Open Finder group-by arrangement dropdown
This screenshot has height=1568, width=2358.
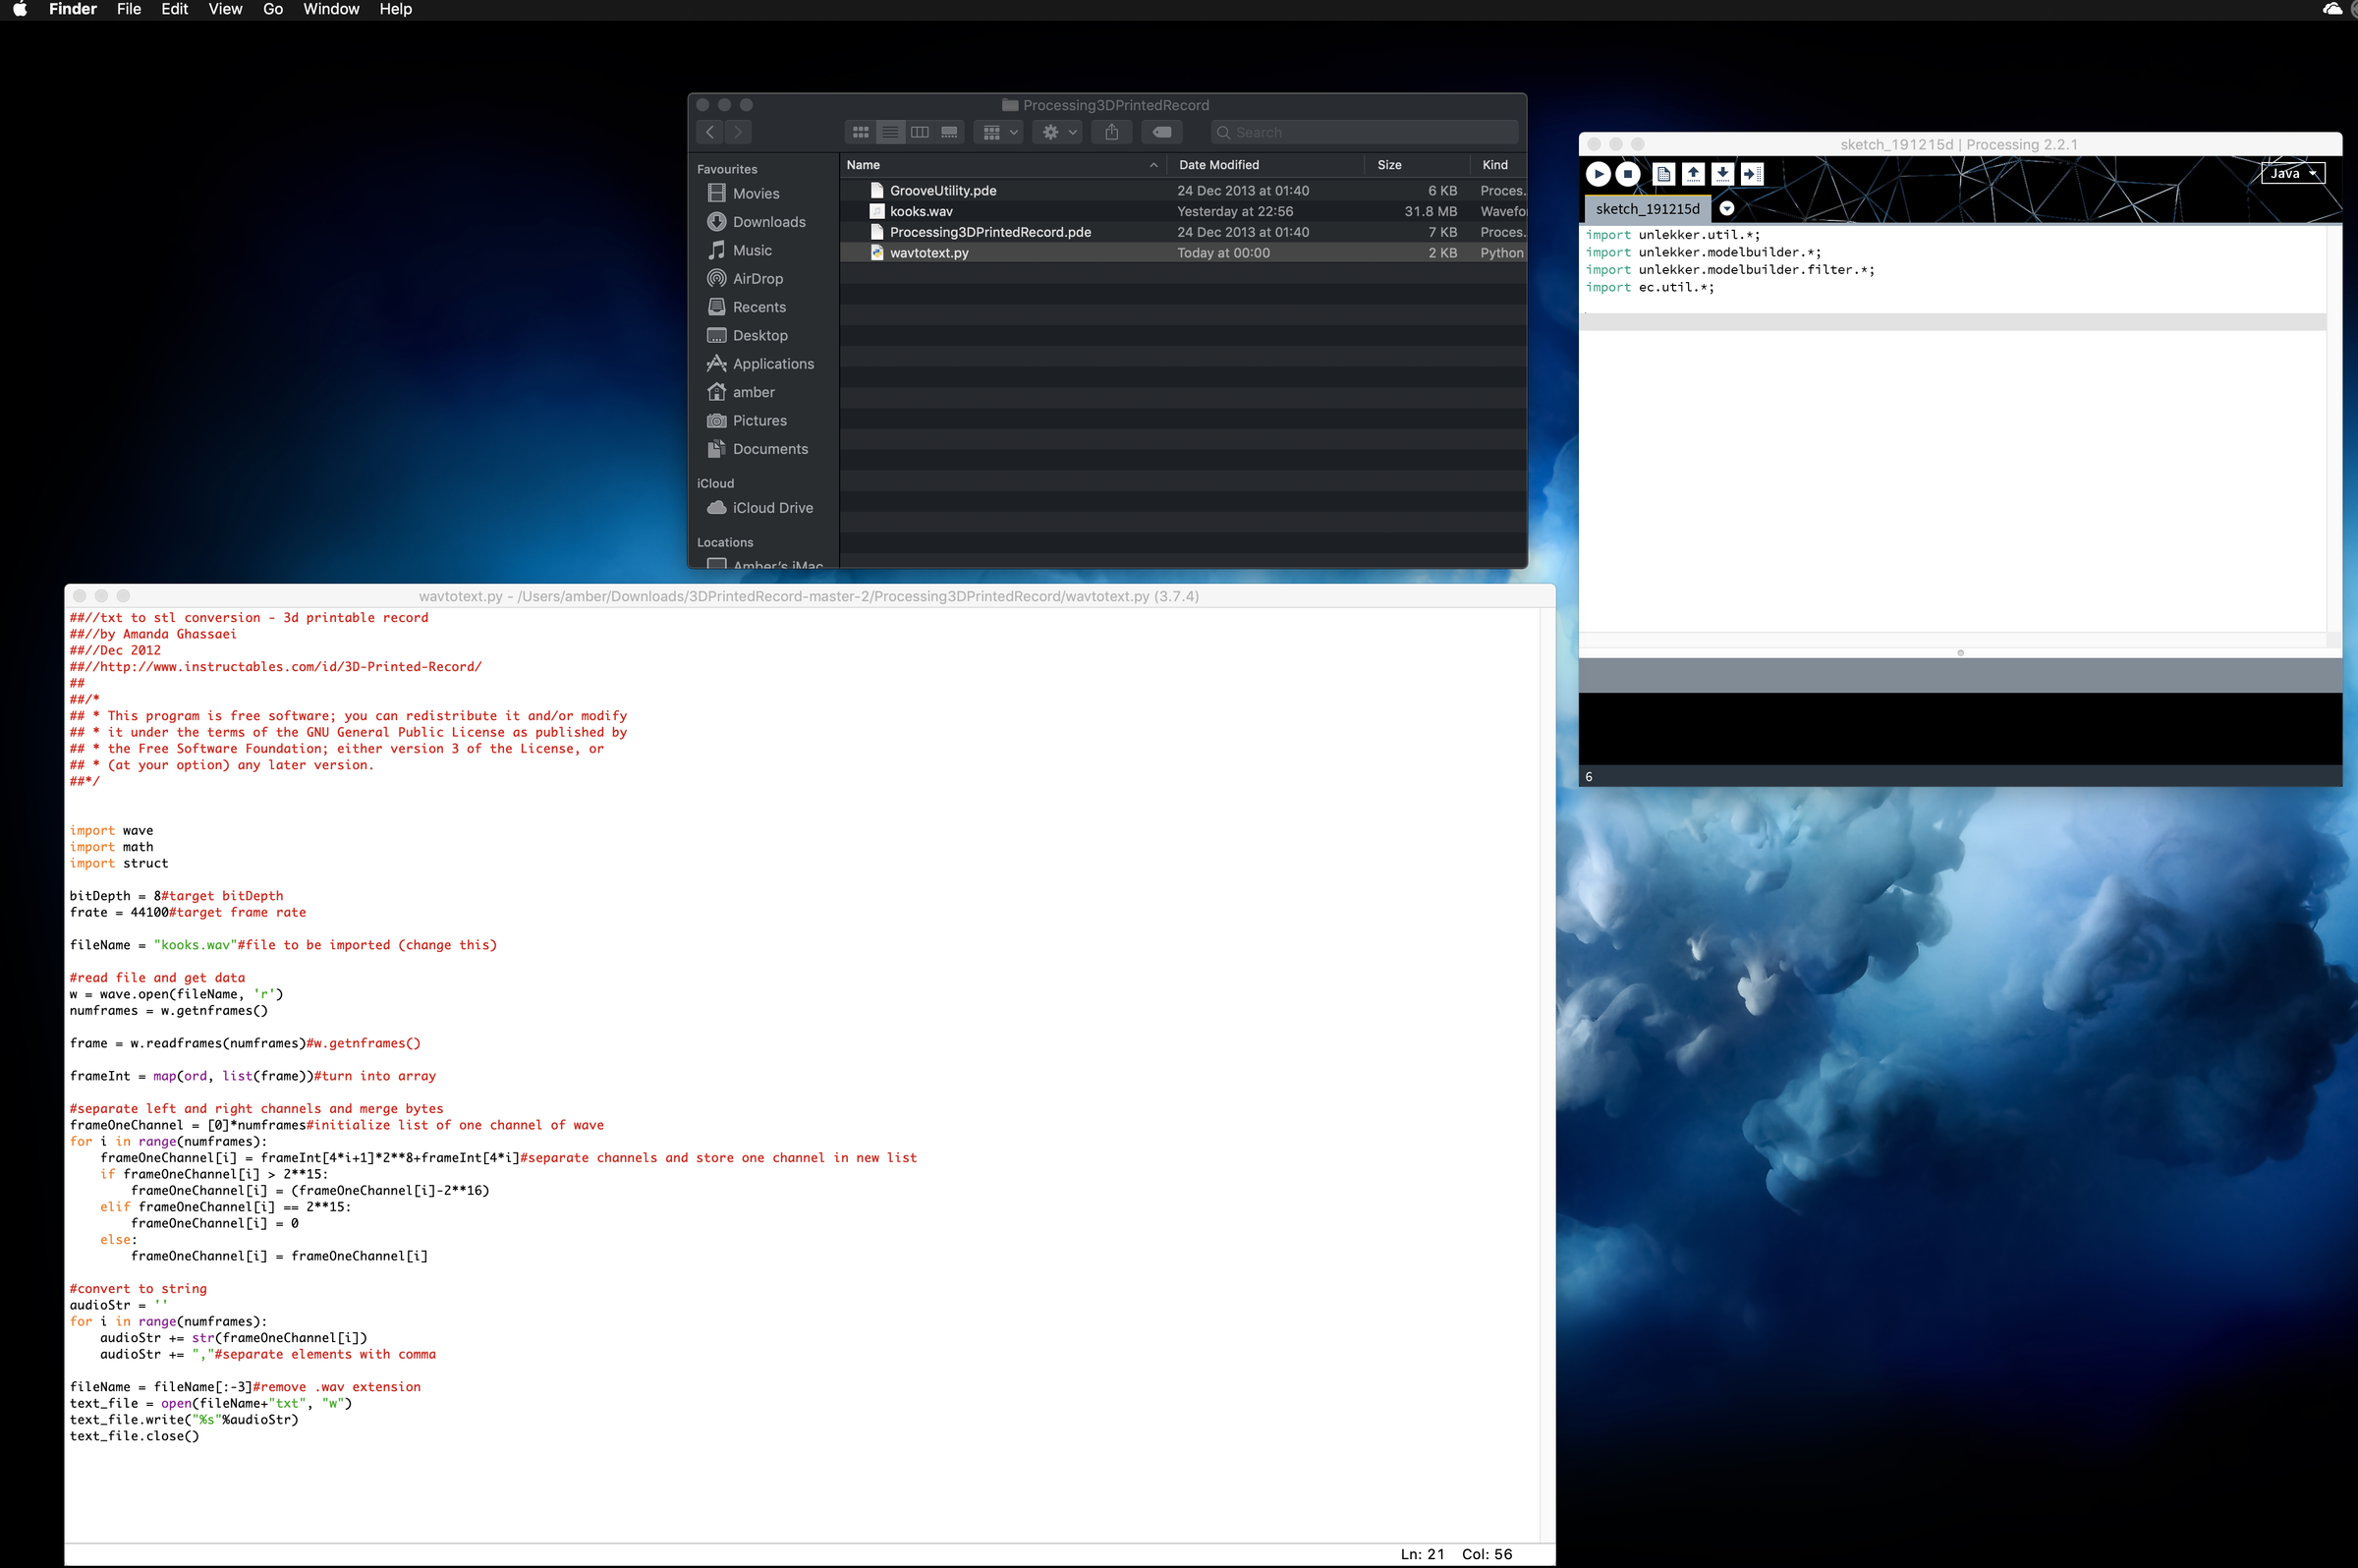click(x=999, y=132)
